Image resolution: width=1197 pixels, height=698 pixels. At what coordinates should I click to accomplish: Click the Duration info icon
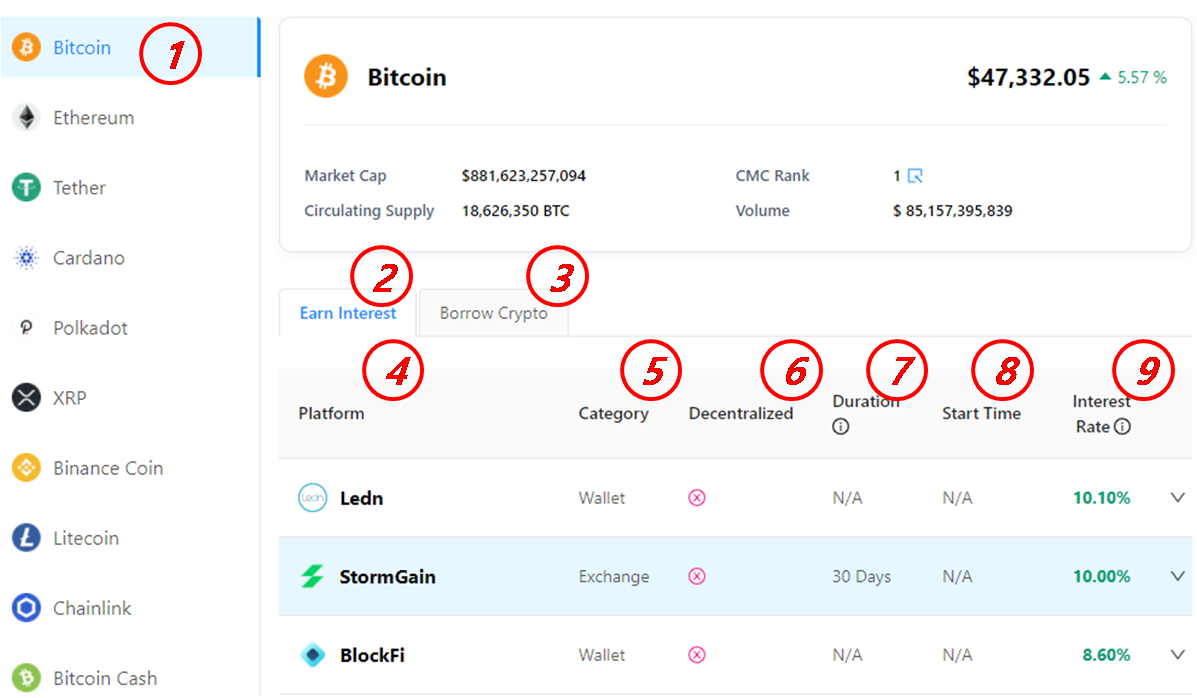(x=840, y=427)
